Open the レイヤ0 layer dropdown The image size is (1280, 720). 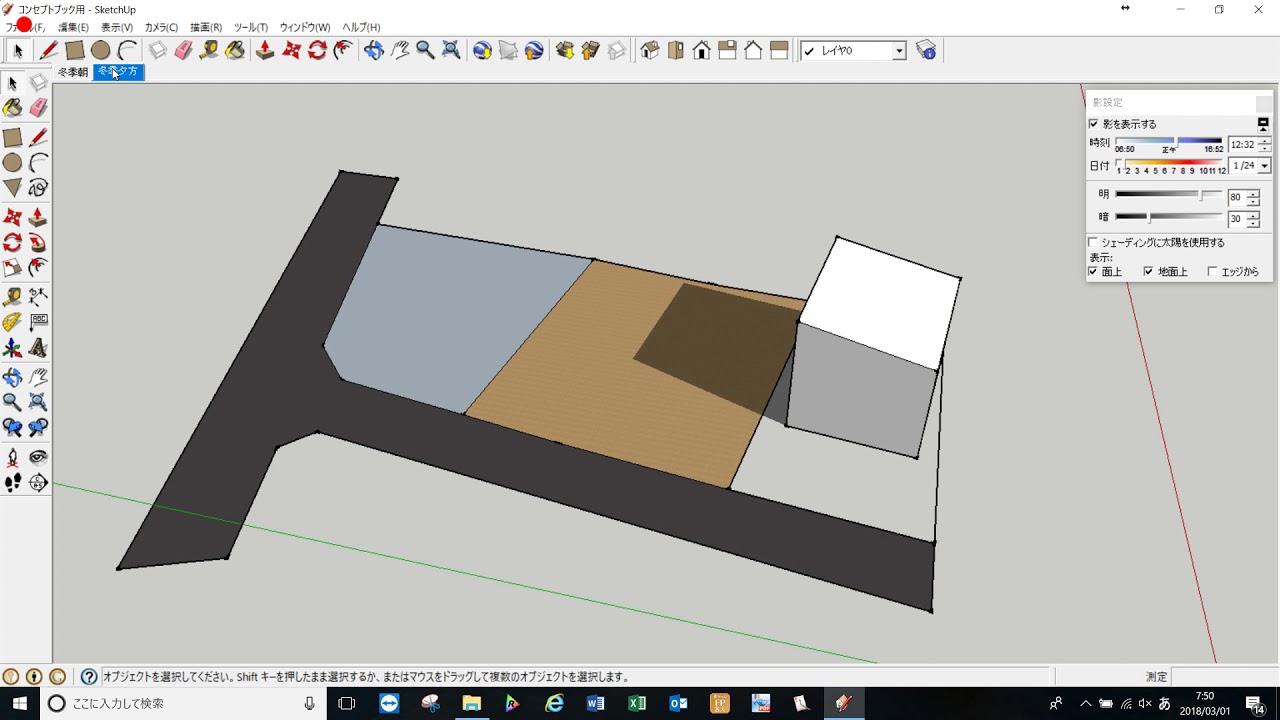pos(899,51)
